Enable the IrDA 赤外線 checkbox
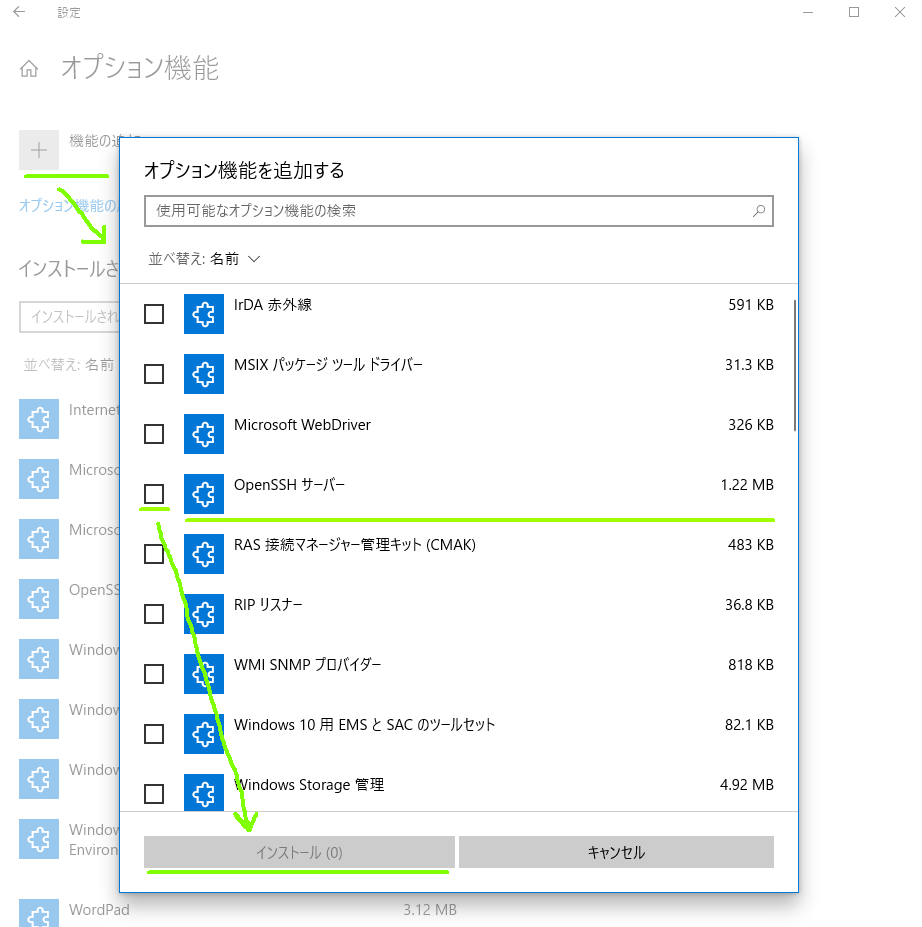Screen dimensions: 922x927 (154, 314)
